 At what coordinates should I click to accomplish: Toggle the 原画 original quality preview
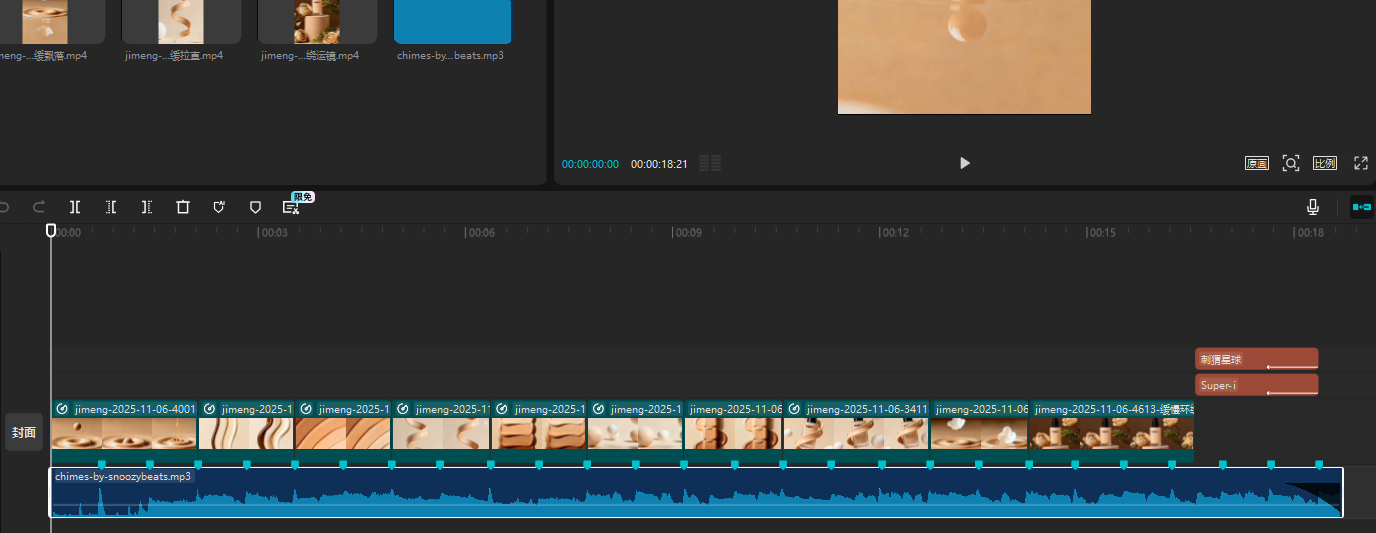point(1256,163)
